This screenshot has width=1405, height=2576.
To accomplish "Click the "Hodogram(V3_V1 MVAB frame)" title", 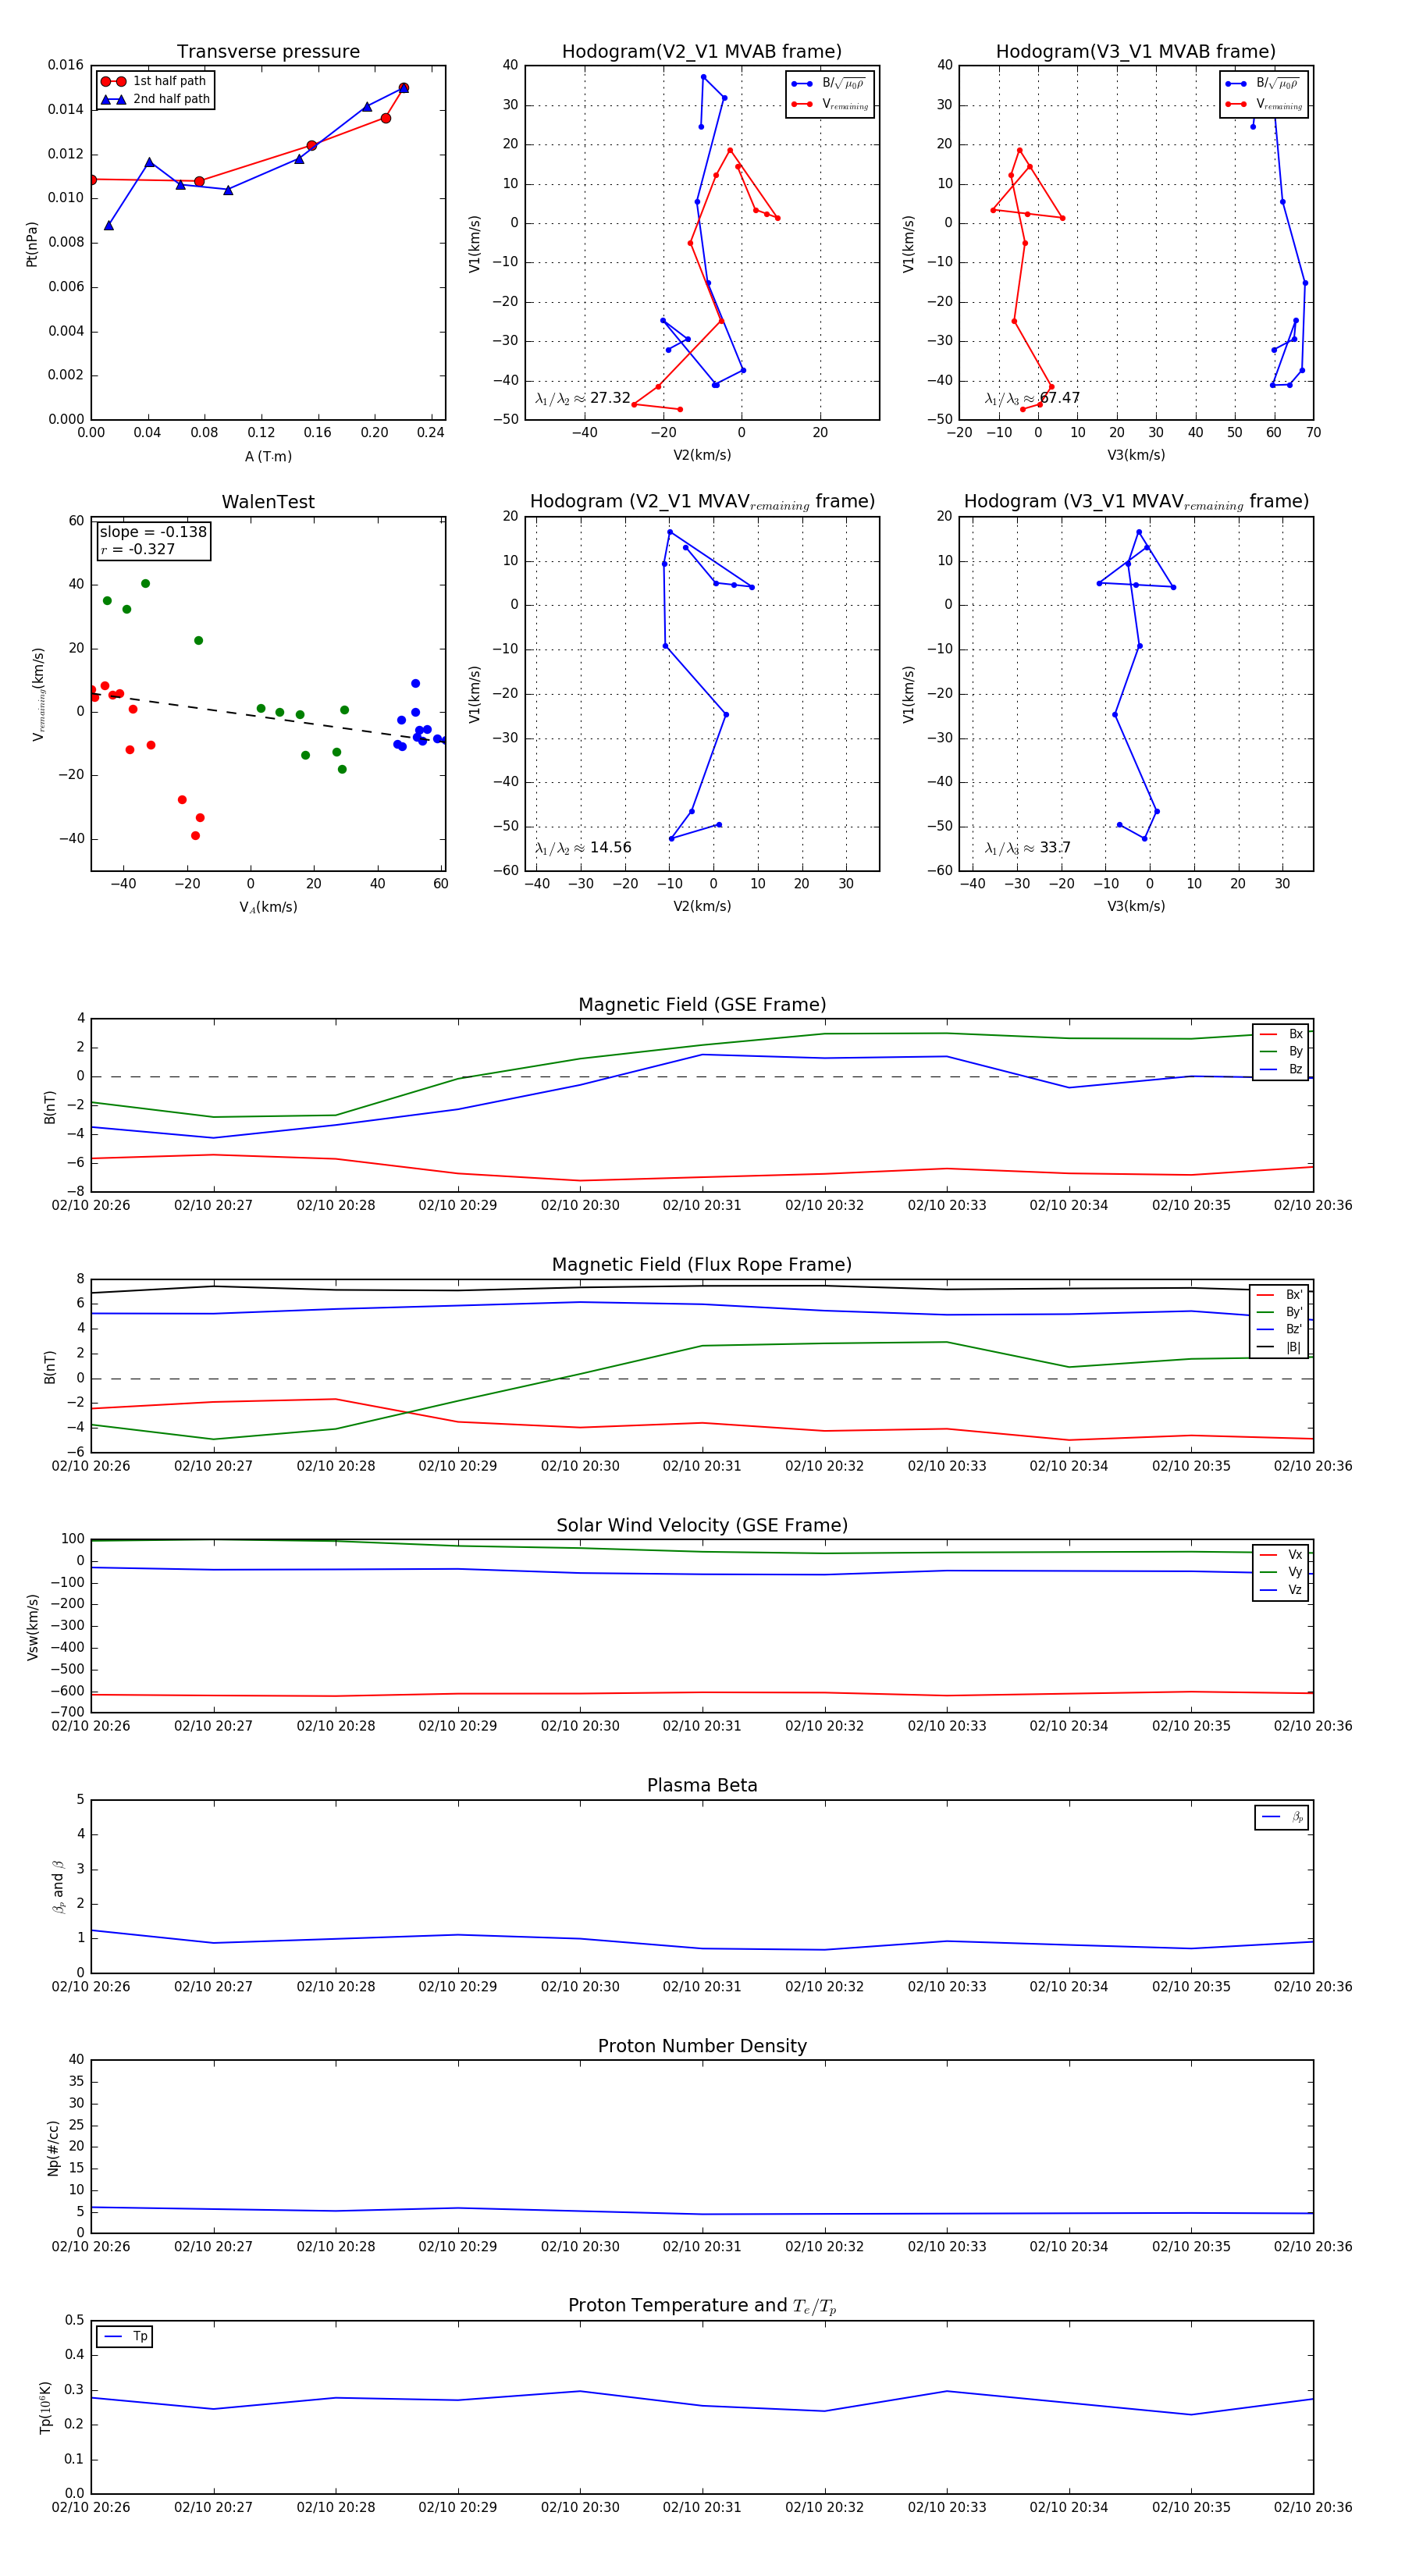I will 1136,52.
